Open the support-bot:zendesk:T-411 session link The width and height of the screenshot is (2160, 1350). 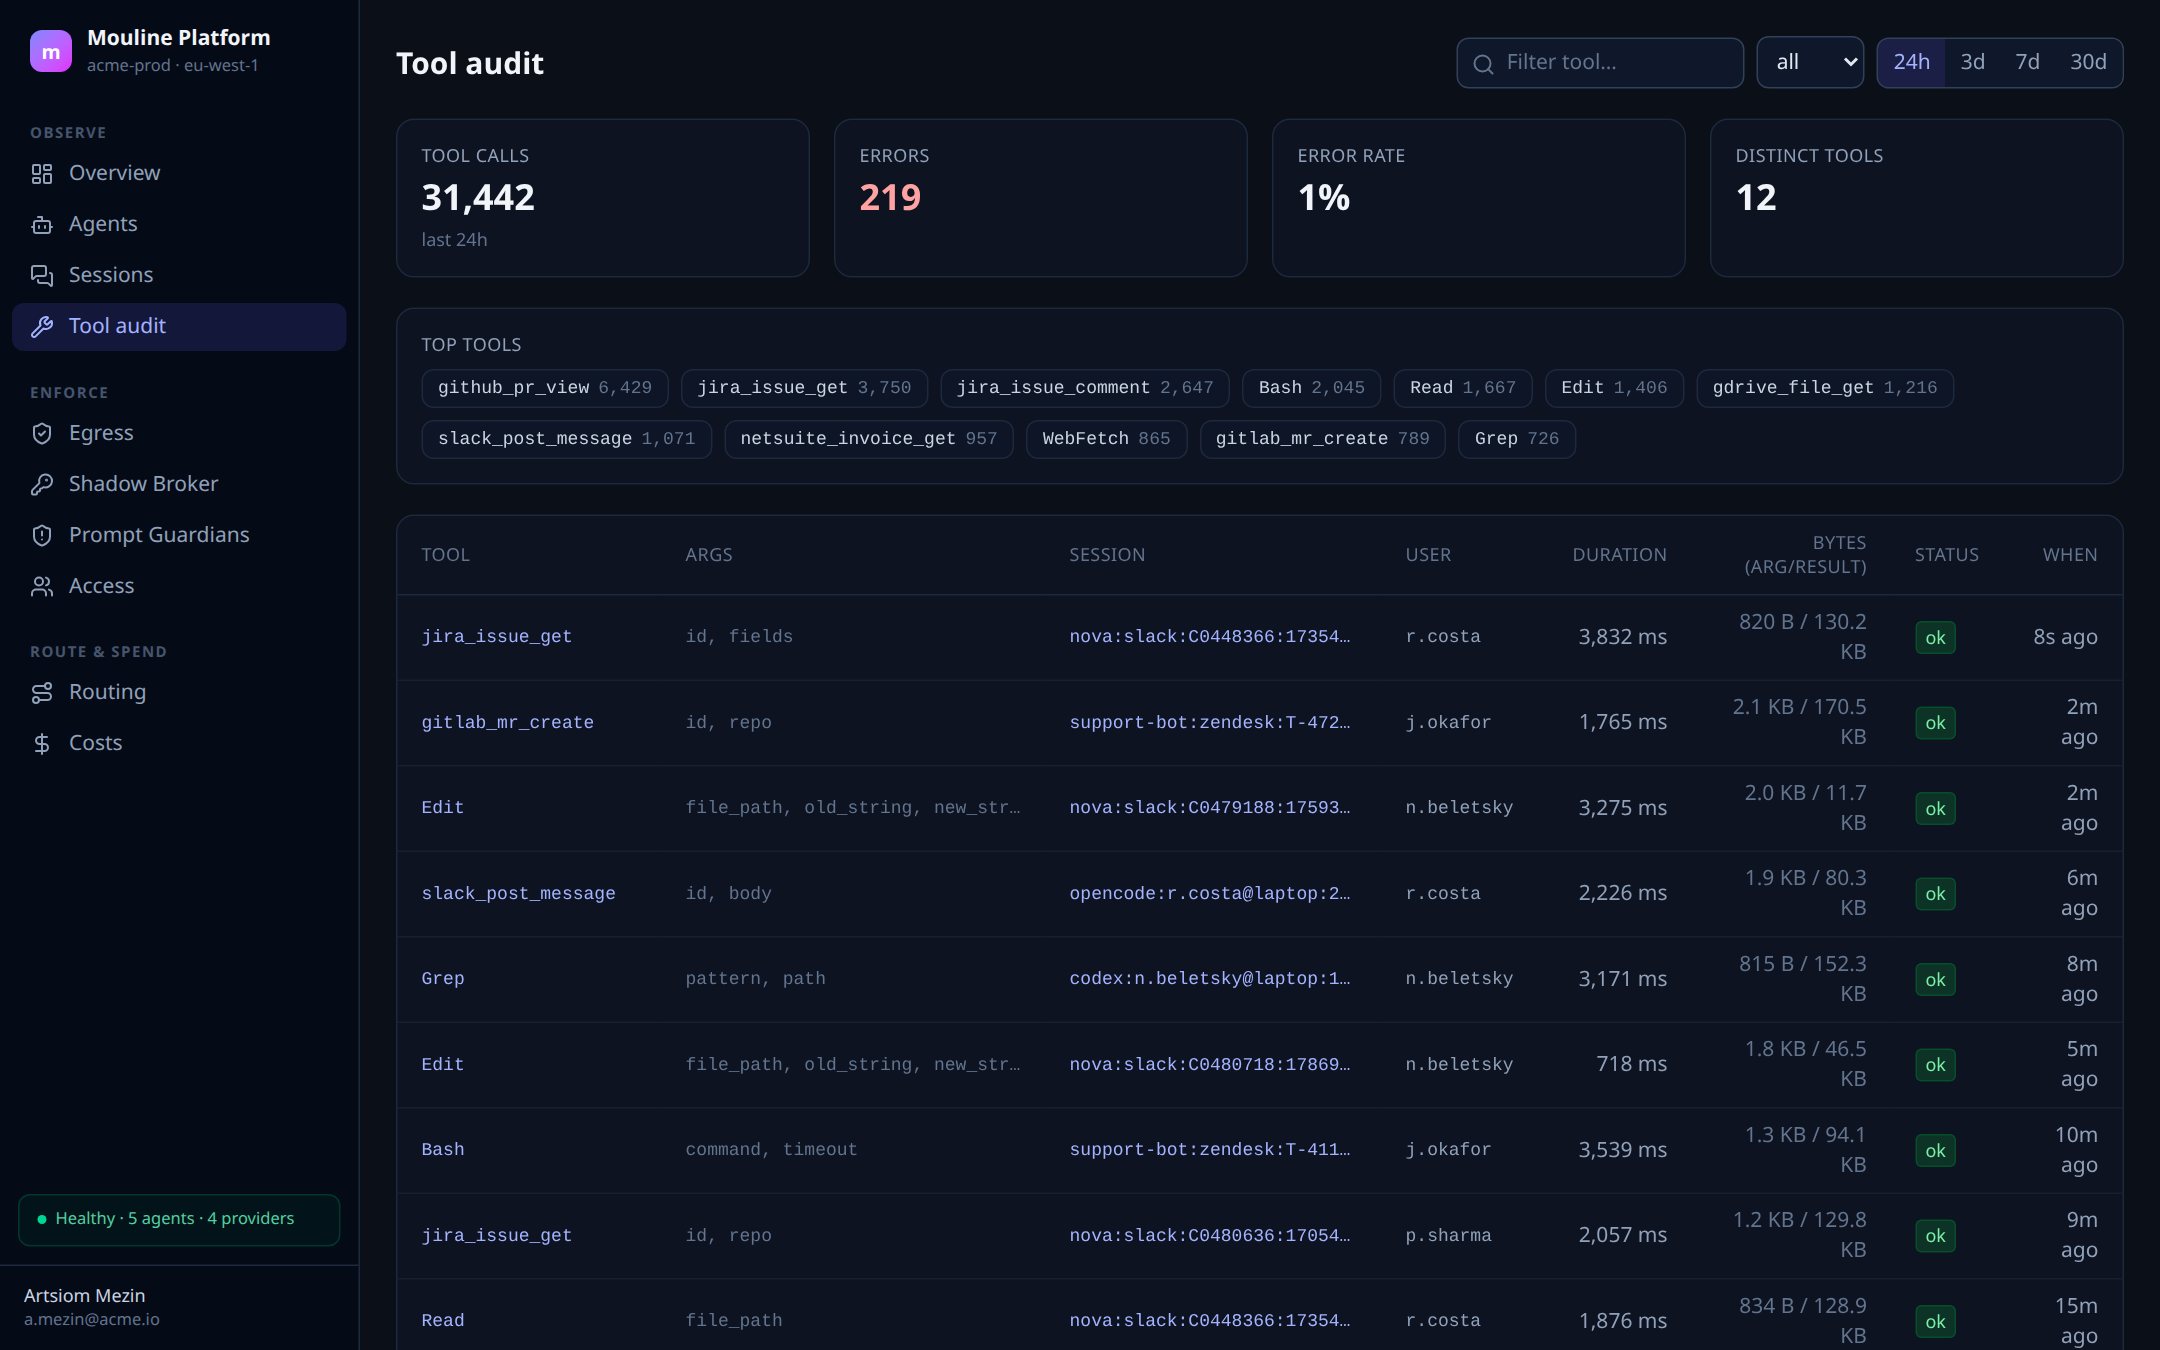pos(1210,1150)
